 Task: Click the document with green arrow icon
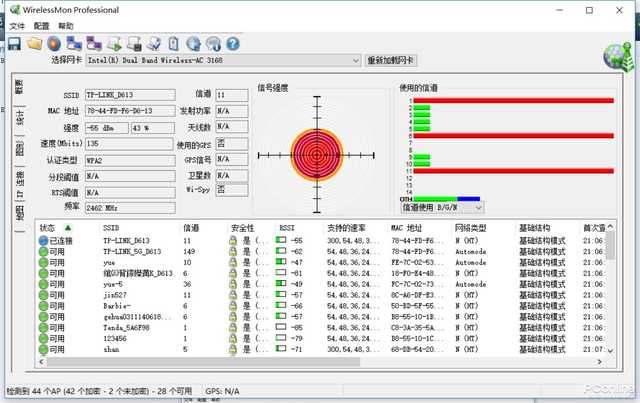tap(114, 44)
